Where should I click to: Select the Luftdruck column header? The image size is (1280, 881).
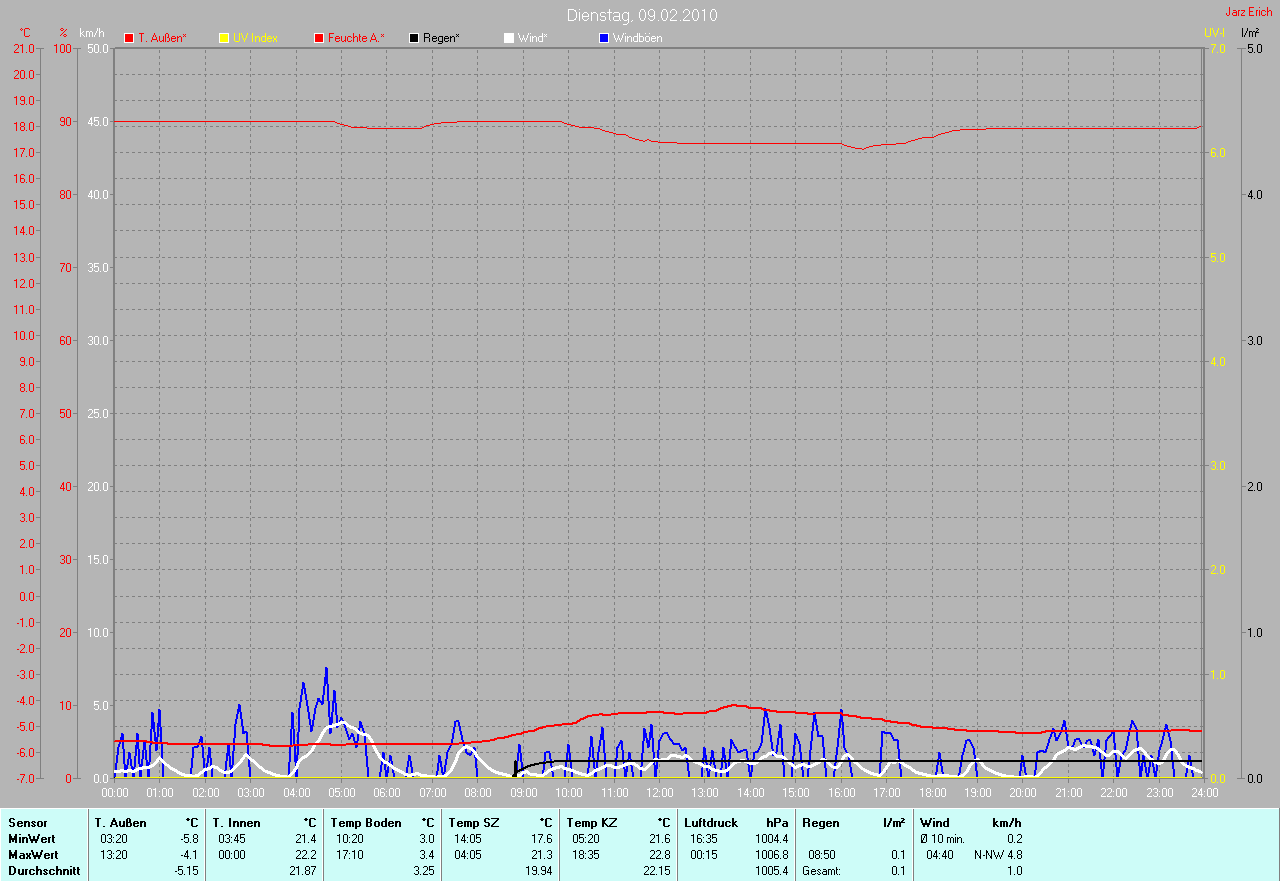pos(710,823)
